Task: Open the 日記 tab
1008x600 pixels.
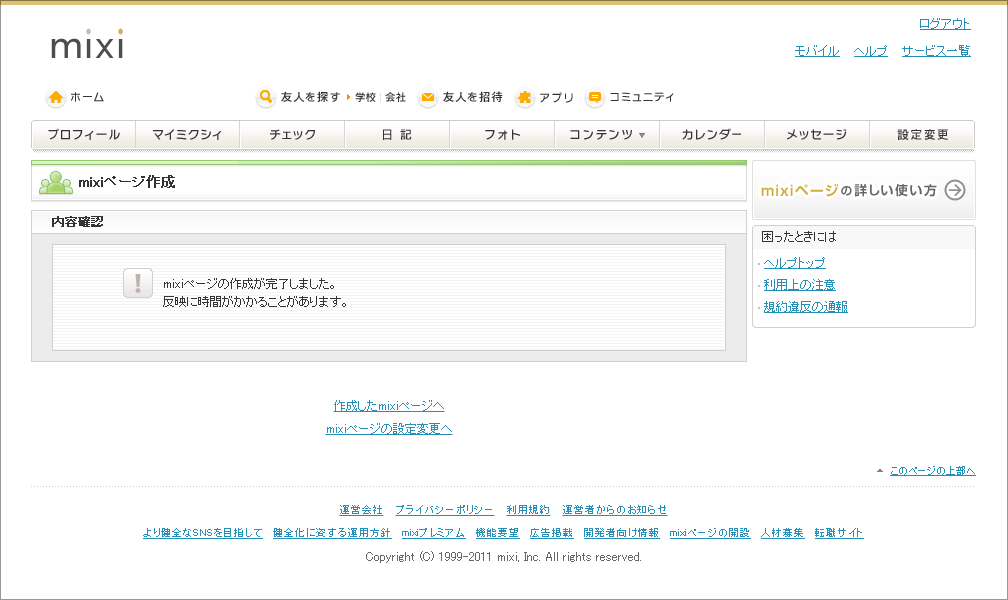Action: click(x=397, y=134)
